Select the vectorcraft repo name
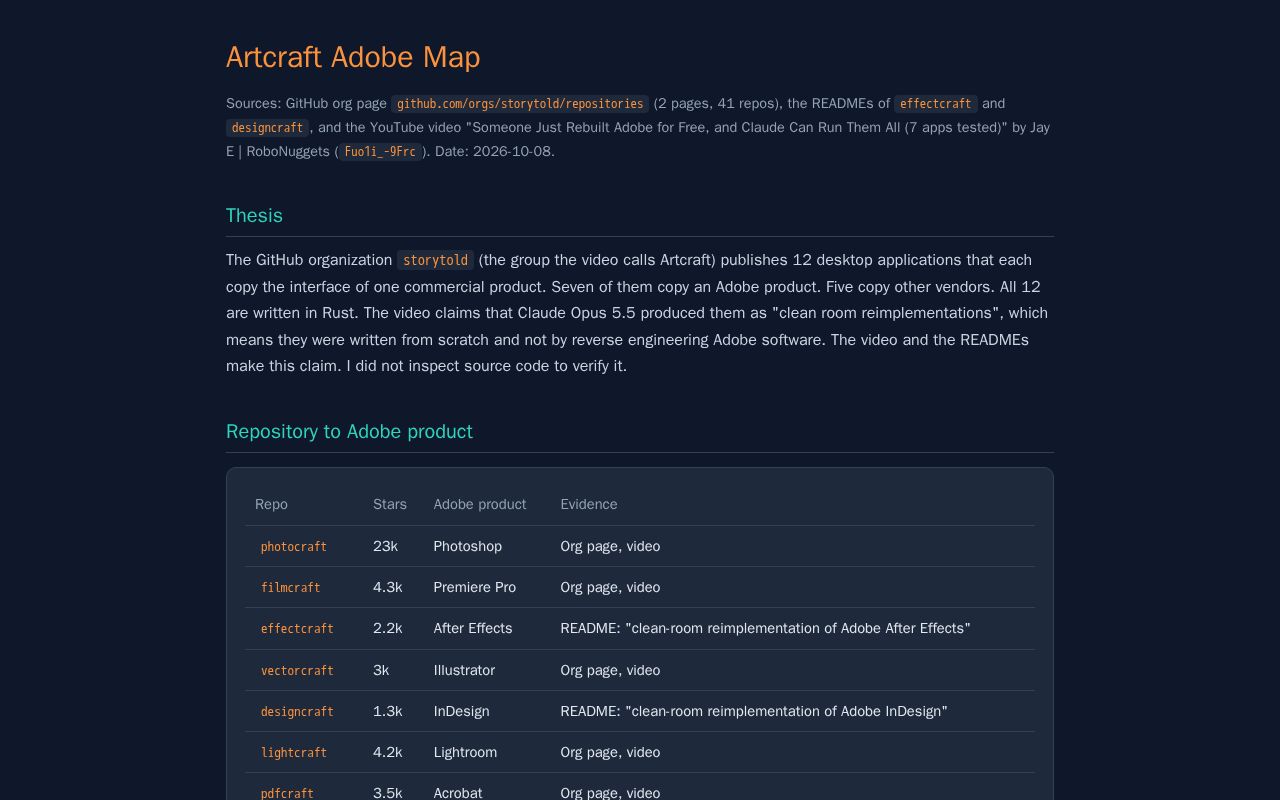The image size is (1280, 800). [297, 671]
